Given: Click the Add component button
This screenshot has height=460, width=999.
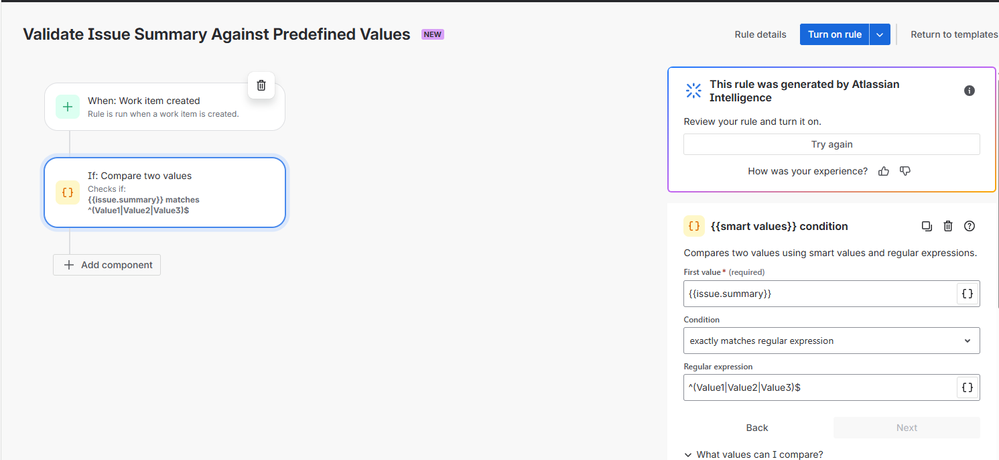Looking at the screenshot, I should 107,265.
